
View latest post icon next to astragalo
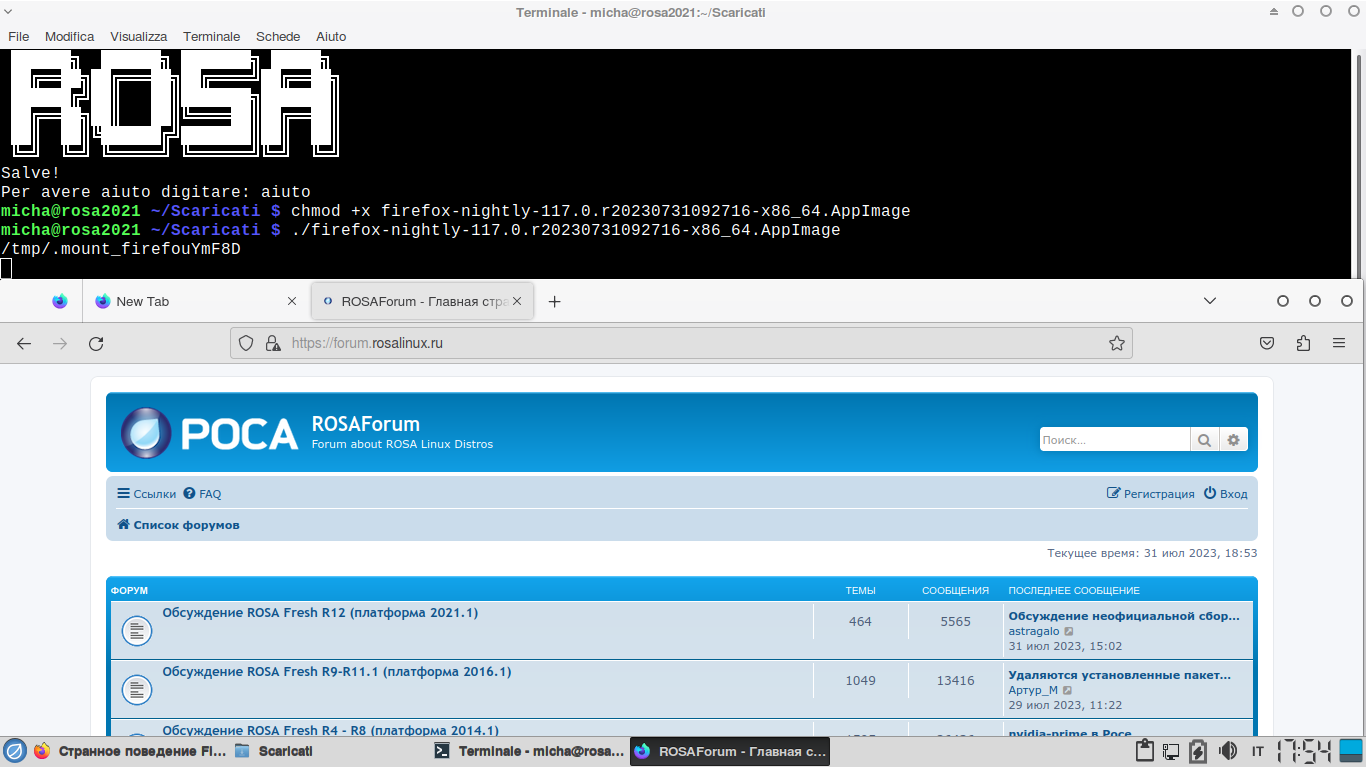click(1069, 632)
